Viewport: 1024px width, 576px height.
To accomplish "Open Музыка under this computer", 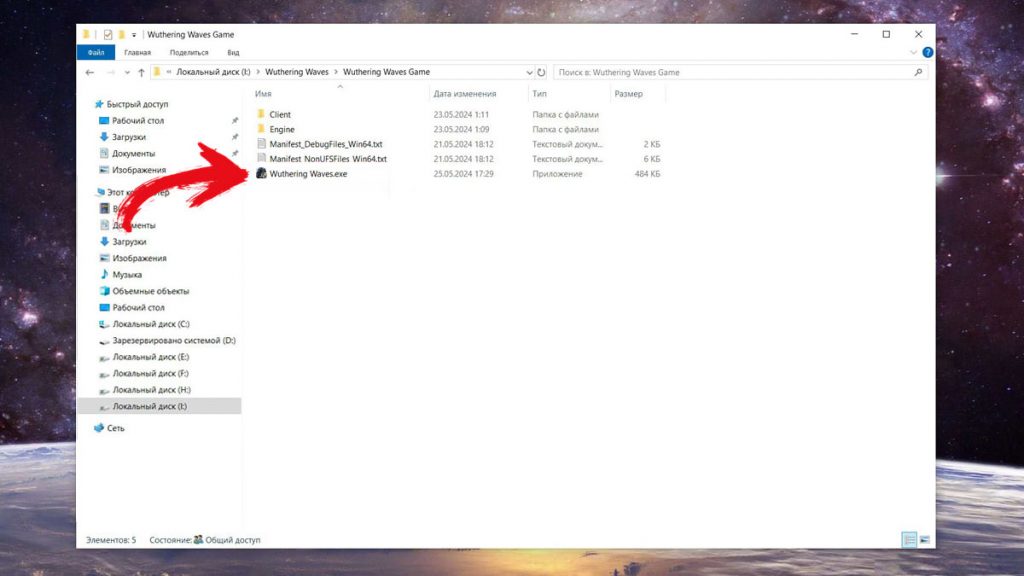I will pyautogui.click(x=127, y=275).
